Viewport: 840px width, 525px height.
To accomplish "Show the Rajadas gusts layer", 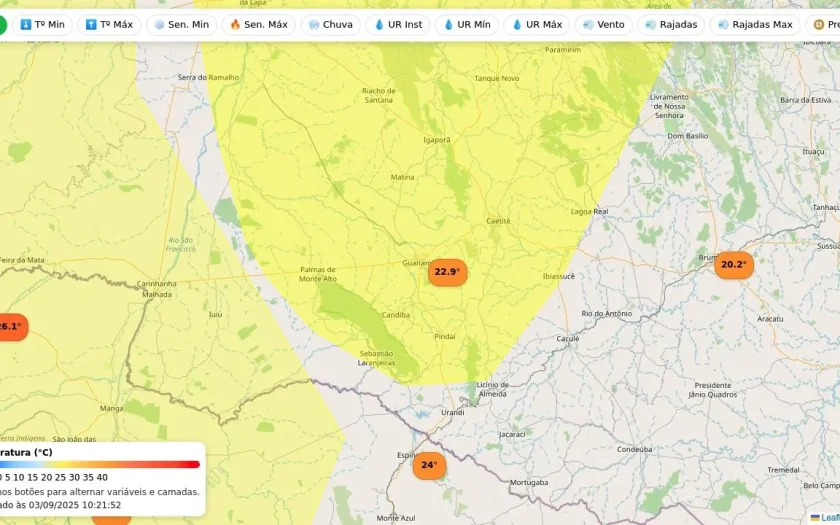I will [671, 25].
